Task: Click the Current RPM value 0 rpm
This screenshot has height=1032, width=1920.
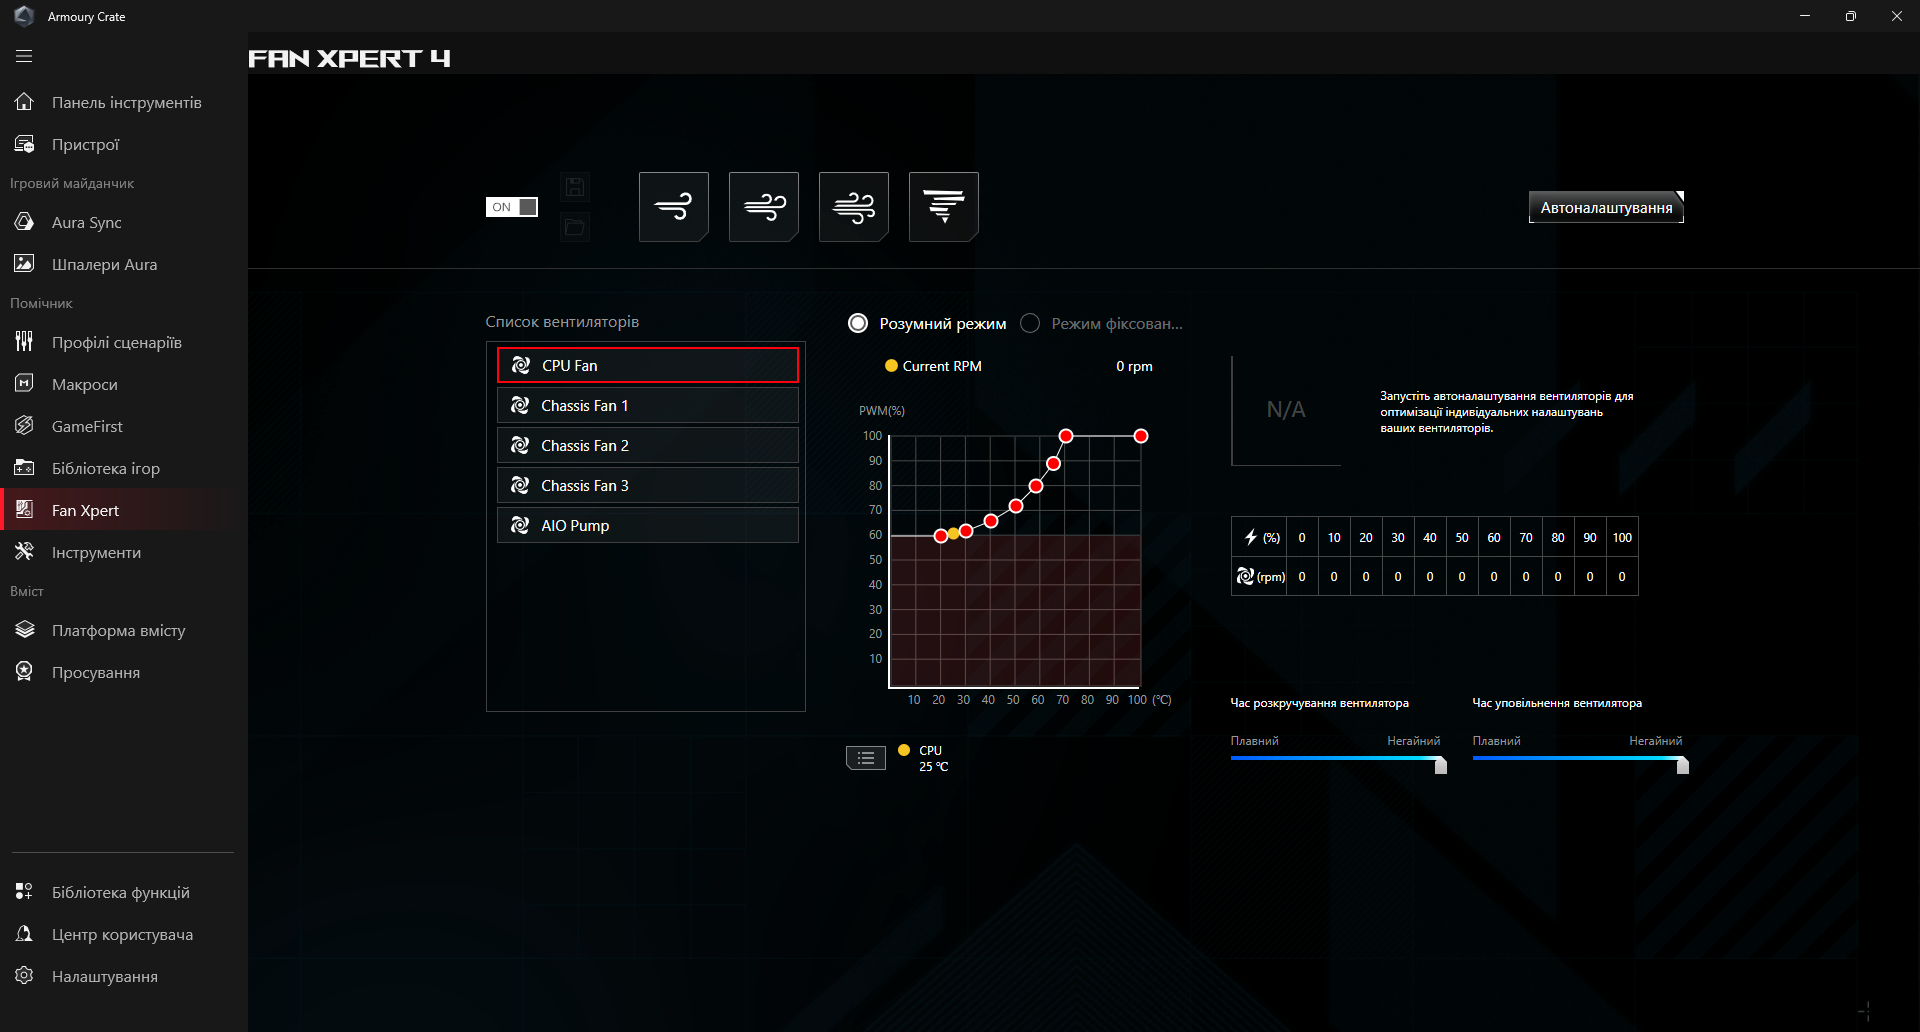Action: (x=1134, y=366)
